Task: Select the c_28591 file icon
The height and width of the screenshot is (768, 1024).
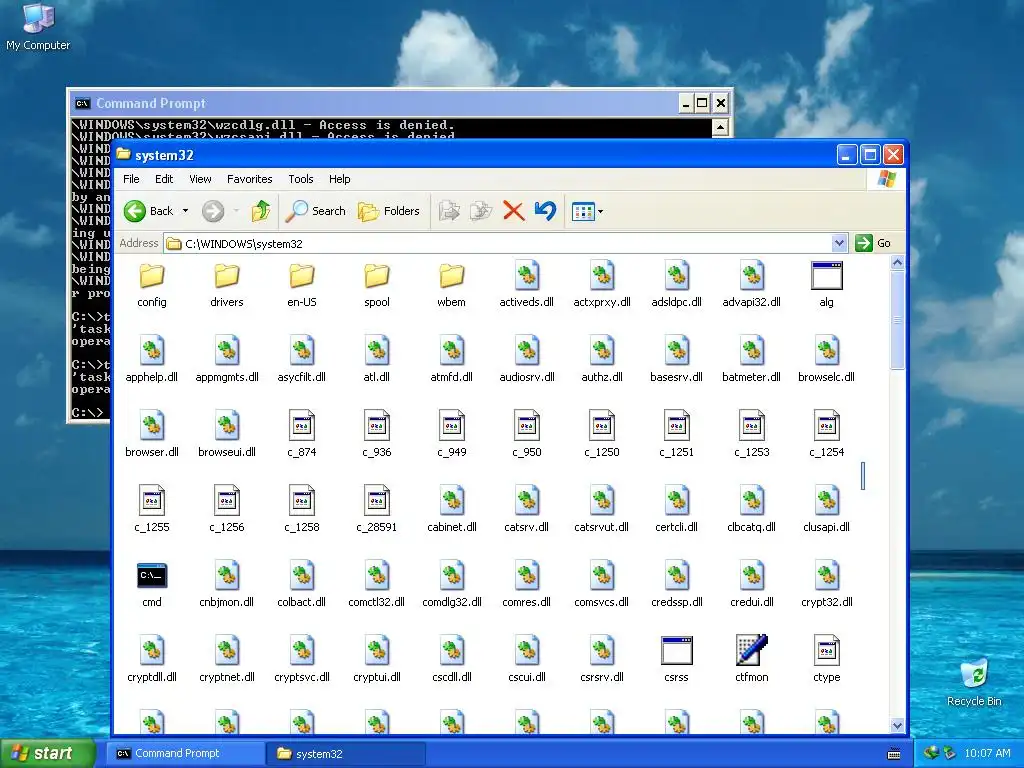Action: pyautogui.click(x=377, y=509)
